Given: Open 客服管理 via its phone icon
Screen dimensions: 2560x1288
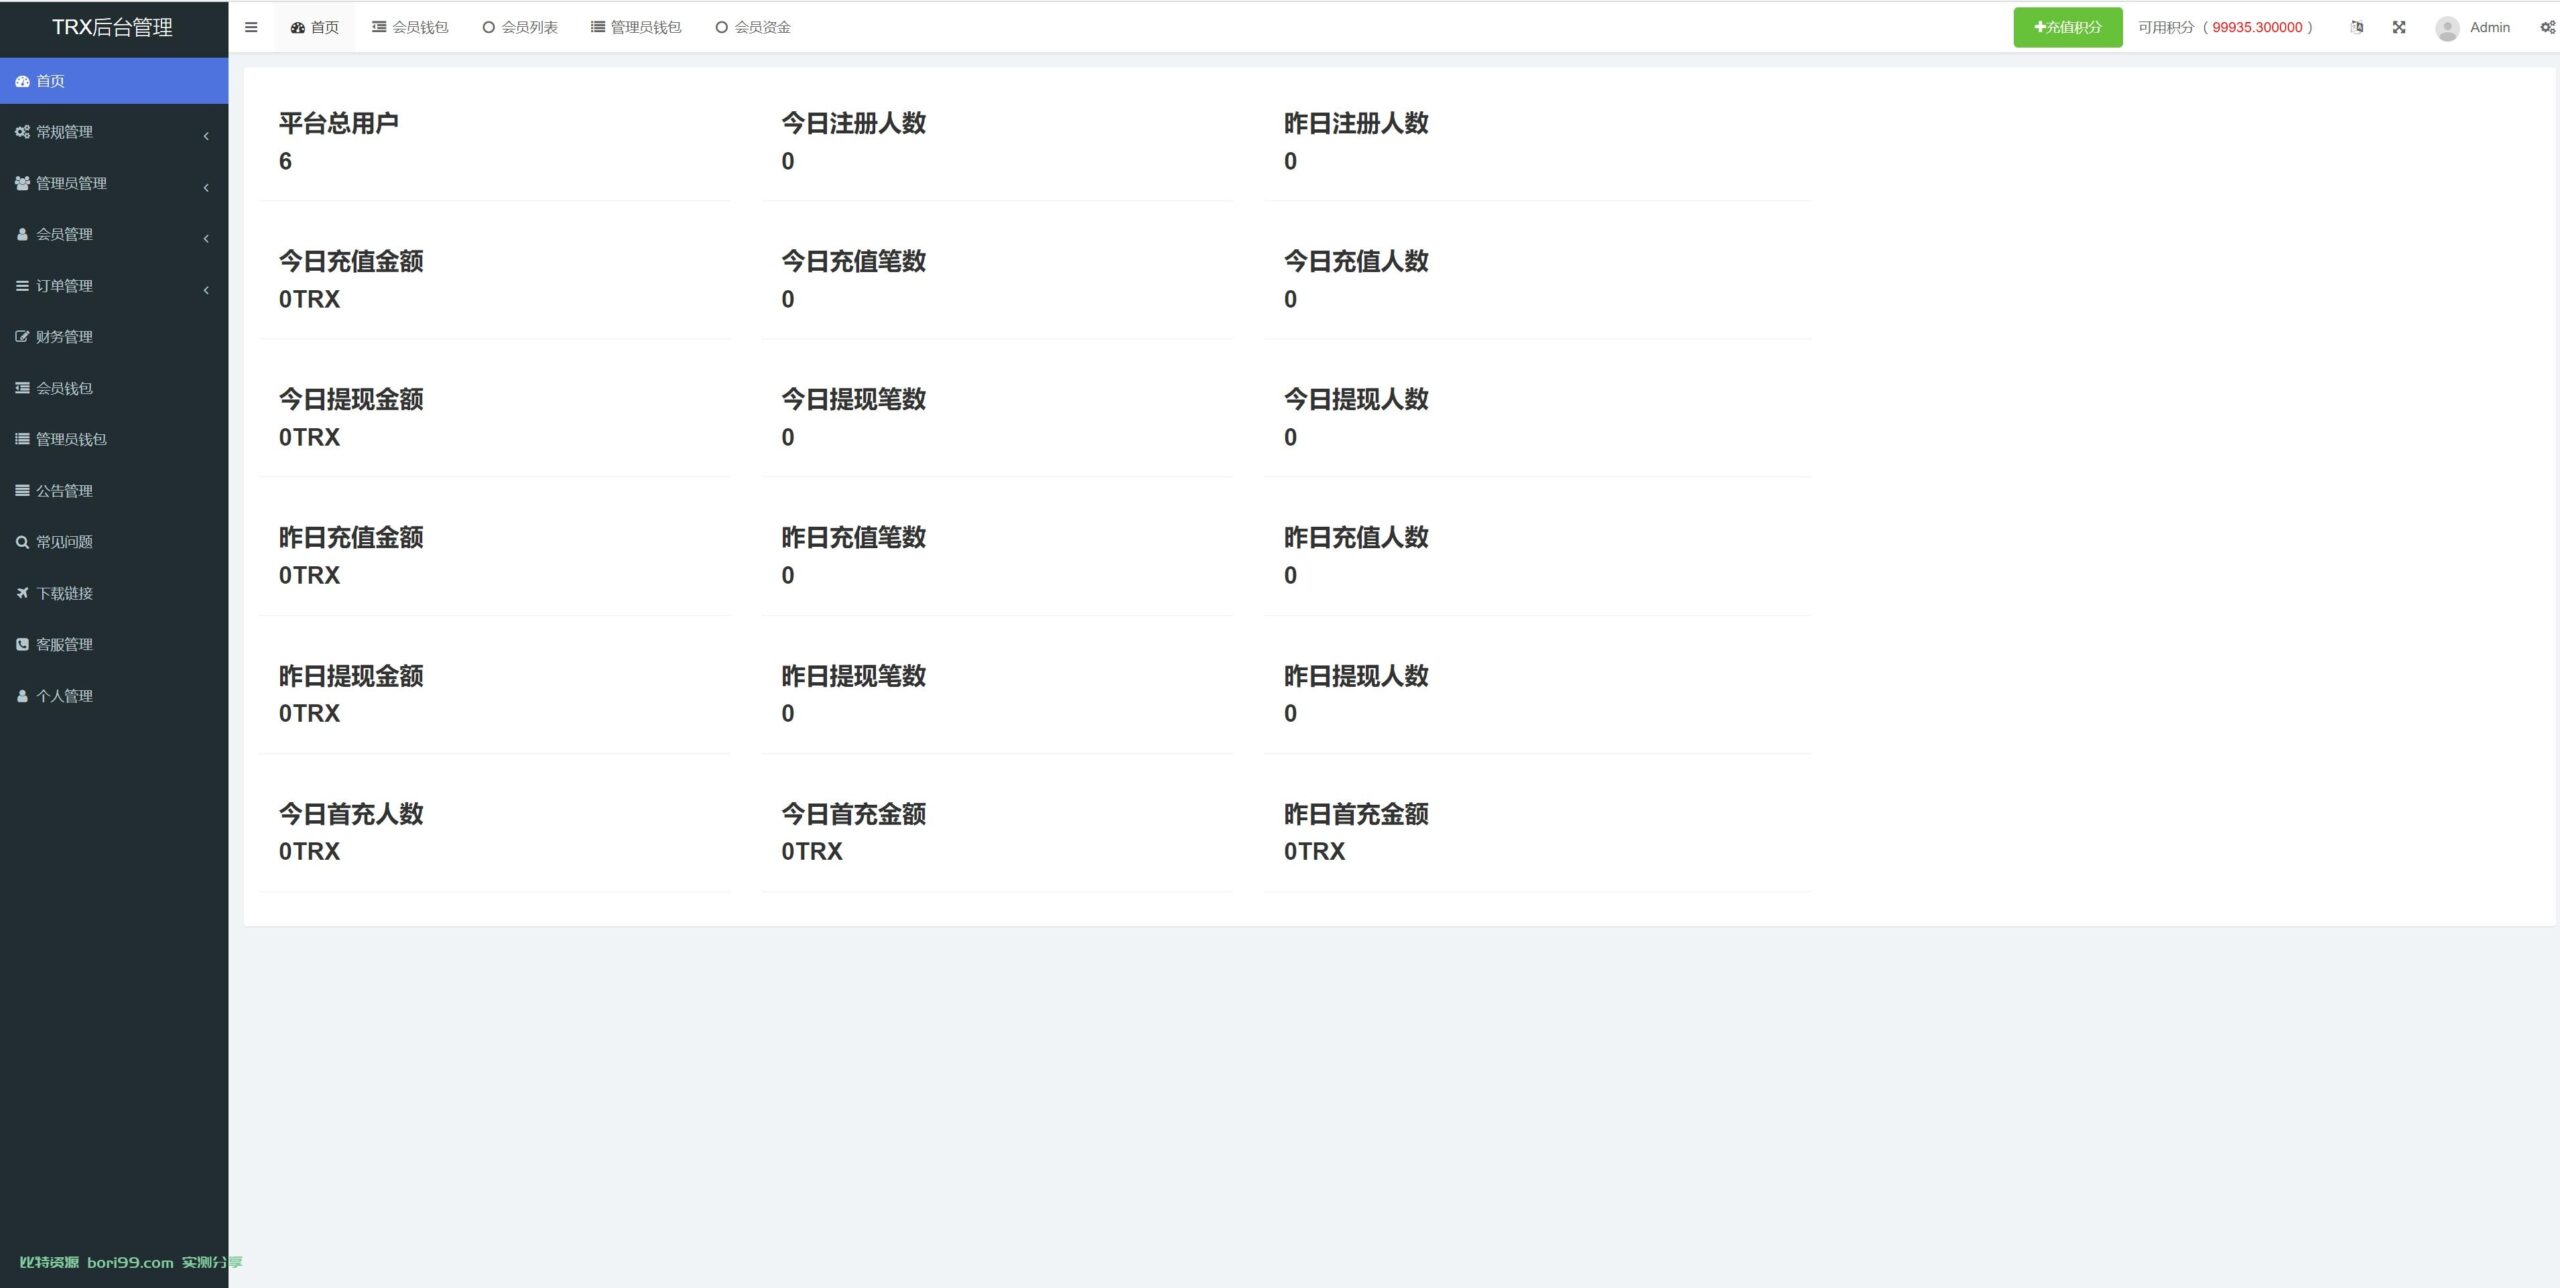Looking at the screenshot, I should click(x=22, y=645).
